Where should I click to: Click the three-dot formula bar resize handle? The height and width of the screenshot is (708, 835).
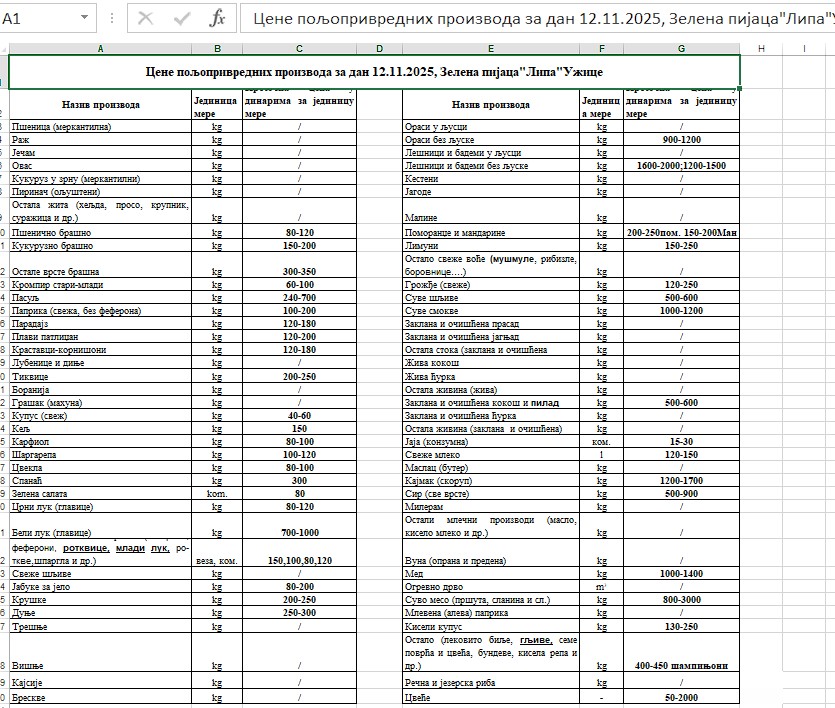coord(111,19)
